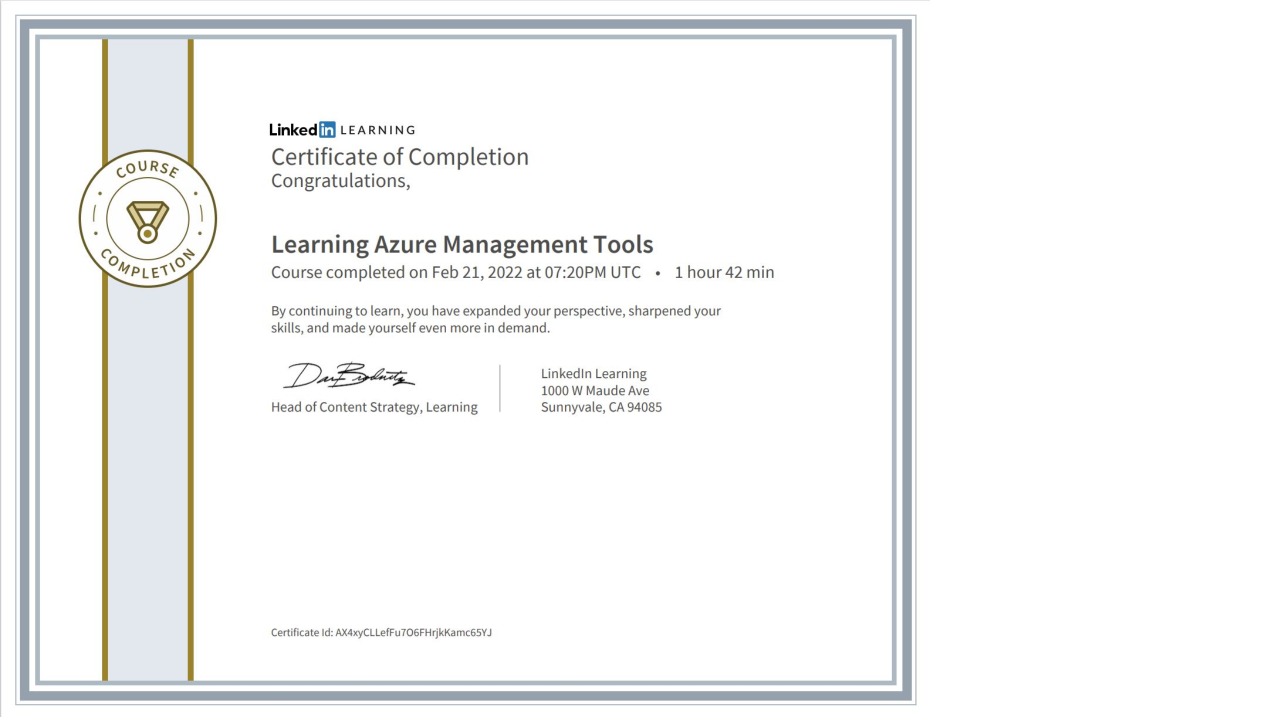Click the handwritten signature

coord(349,377)
